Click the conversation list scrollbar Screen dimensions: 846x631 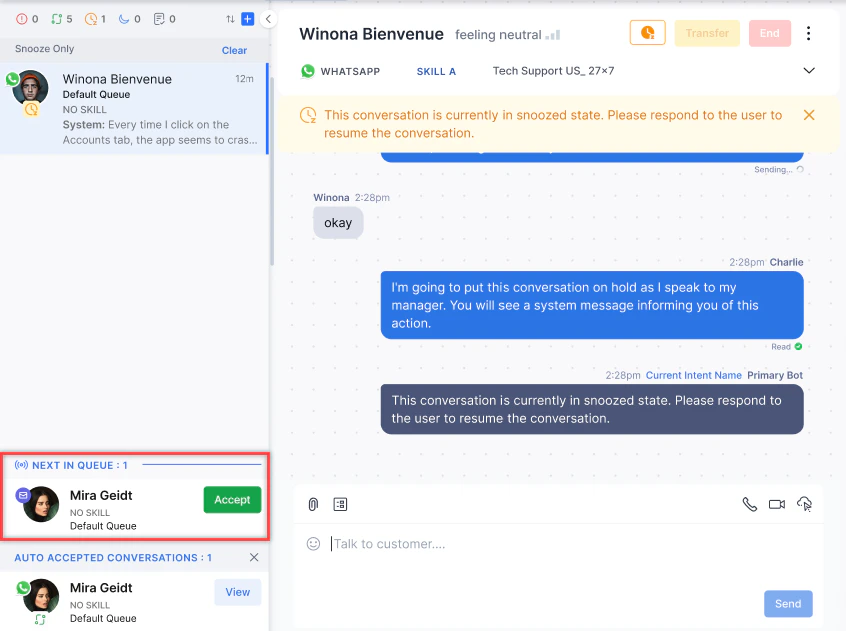[x=271, y=171]
